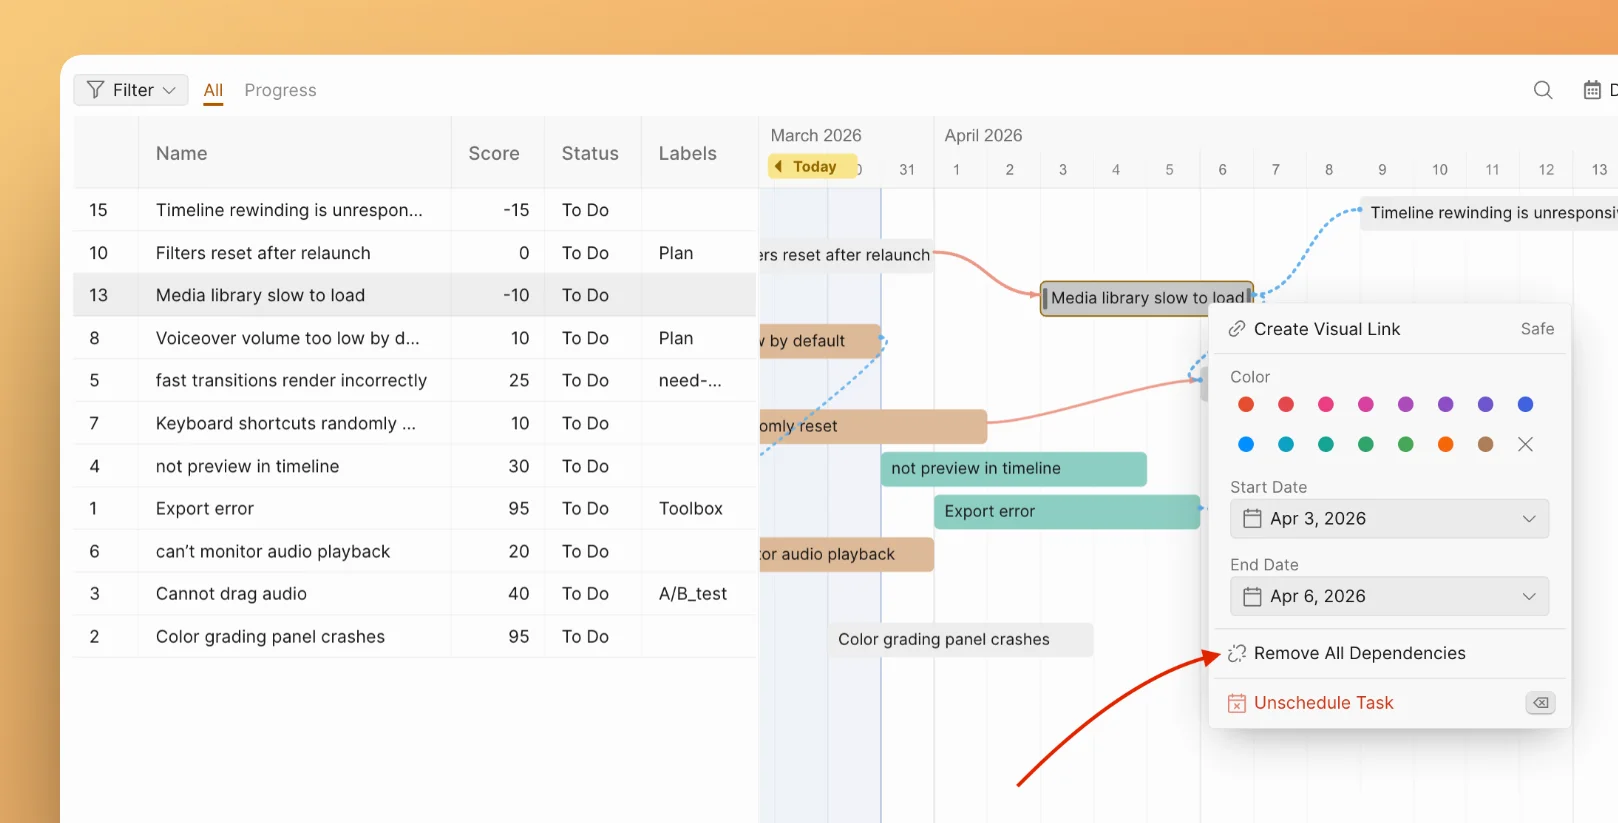Click the calendar icon in top toolbar
The width and height of the screenshot is (1618, 823).
[x=1592, y=90]
